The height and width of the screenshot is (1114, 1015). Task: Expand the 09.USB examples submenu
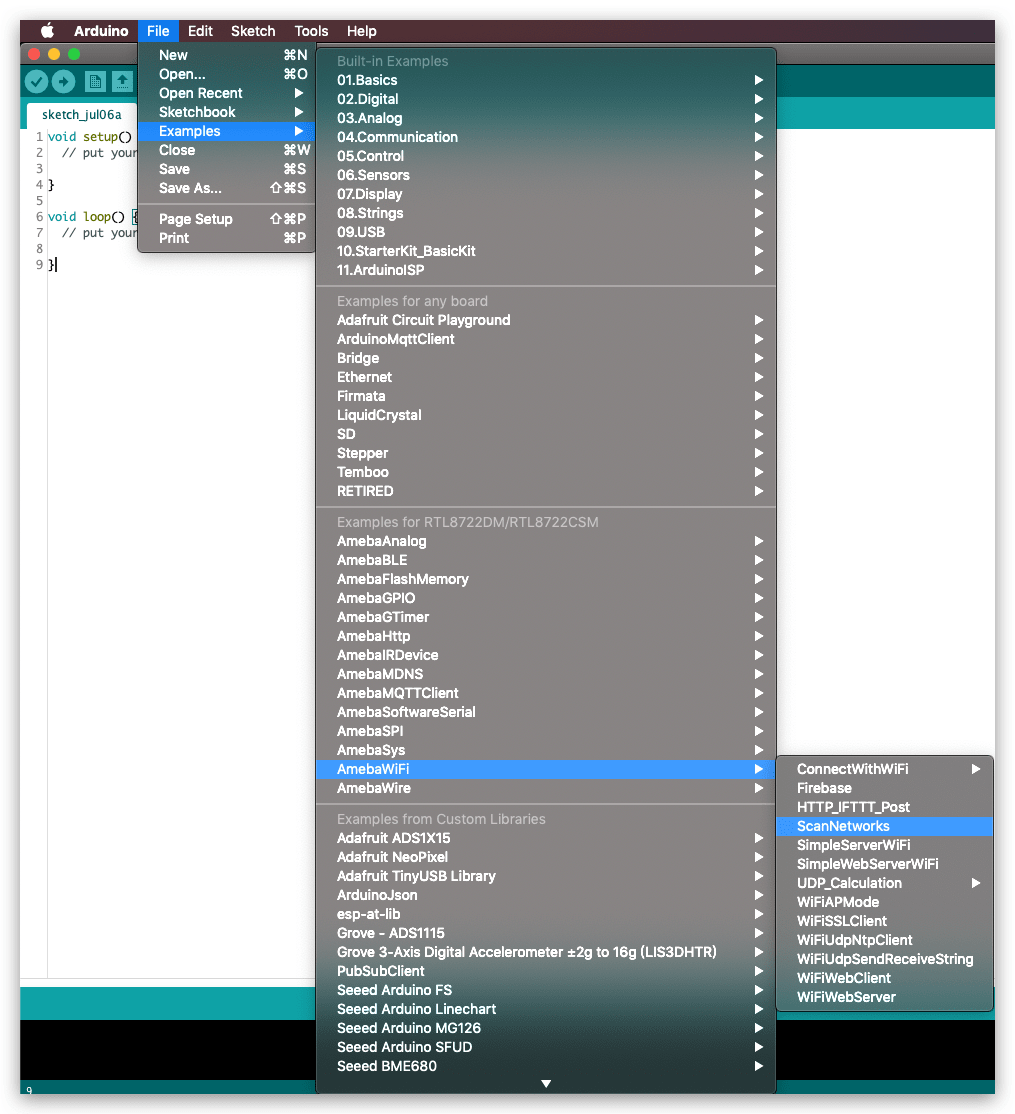[x=546, y=232]
